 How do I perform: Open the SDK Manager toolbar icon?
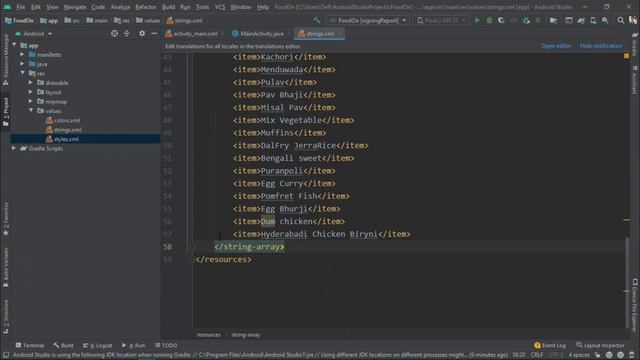605,20
